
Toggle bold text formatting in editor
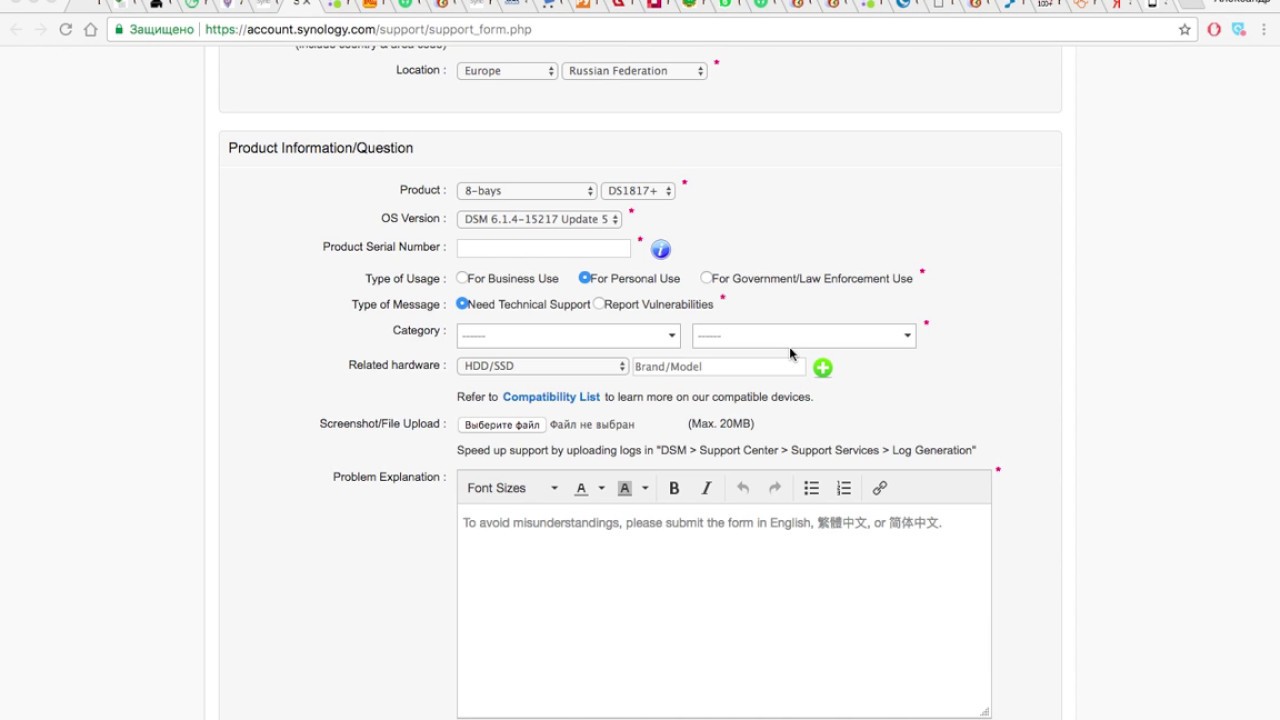[674, 488]
